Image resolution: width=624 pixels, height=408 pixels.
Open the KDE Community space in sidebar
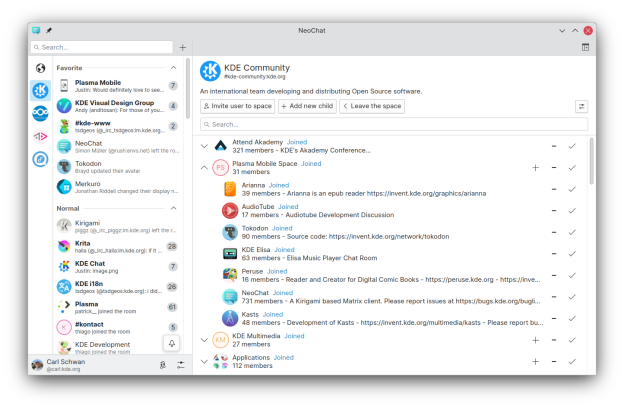(x=41, y=91)
